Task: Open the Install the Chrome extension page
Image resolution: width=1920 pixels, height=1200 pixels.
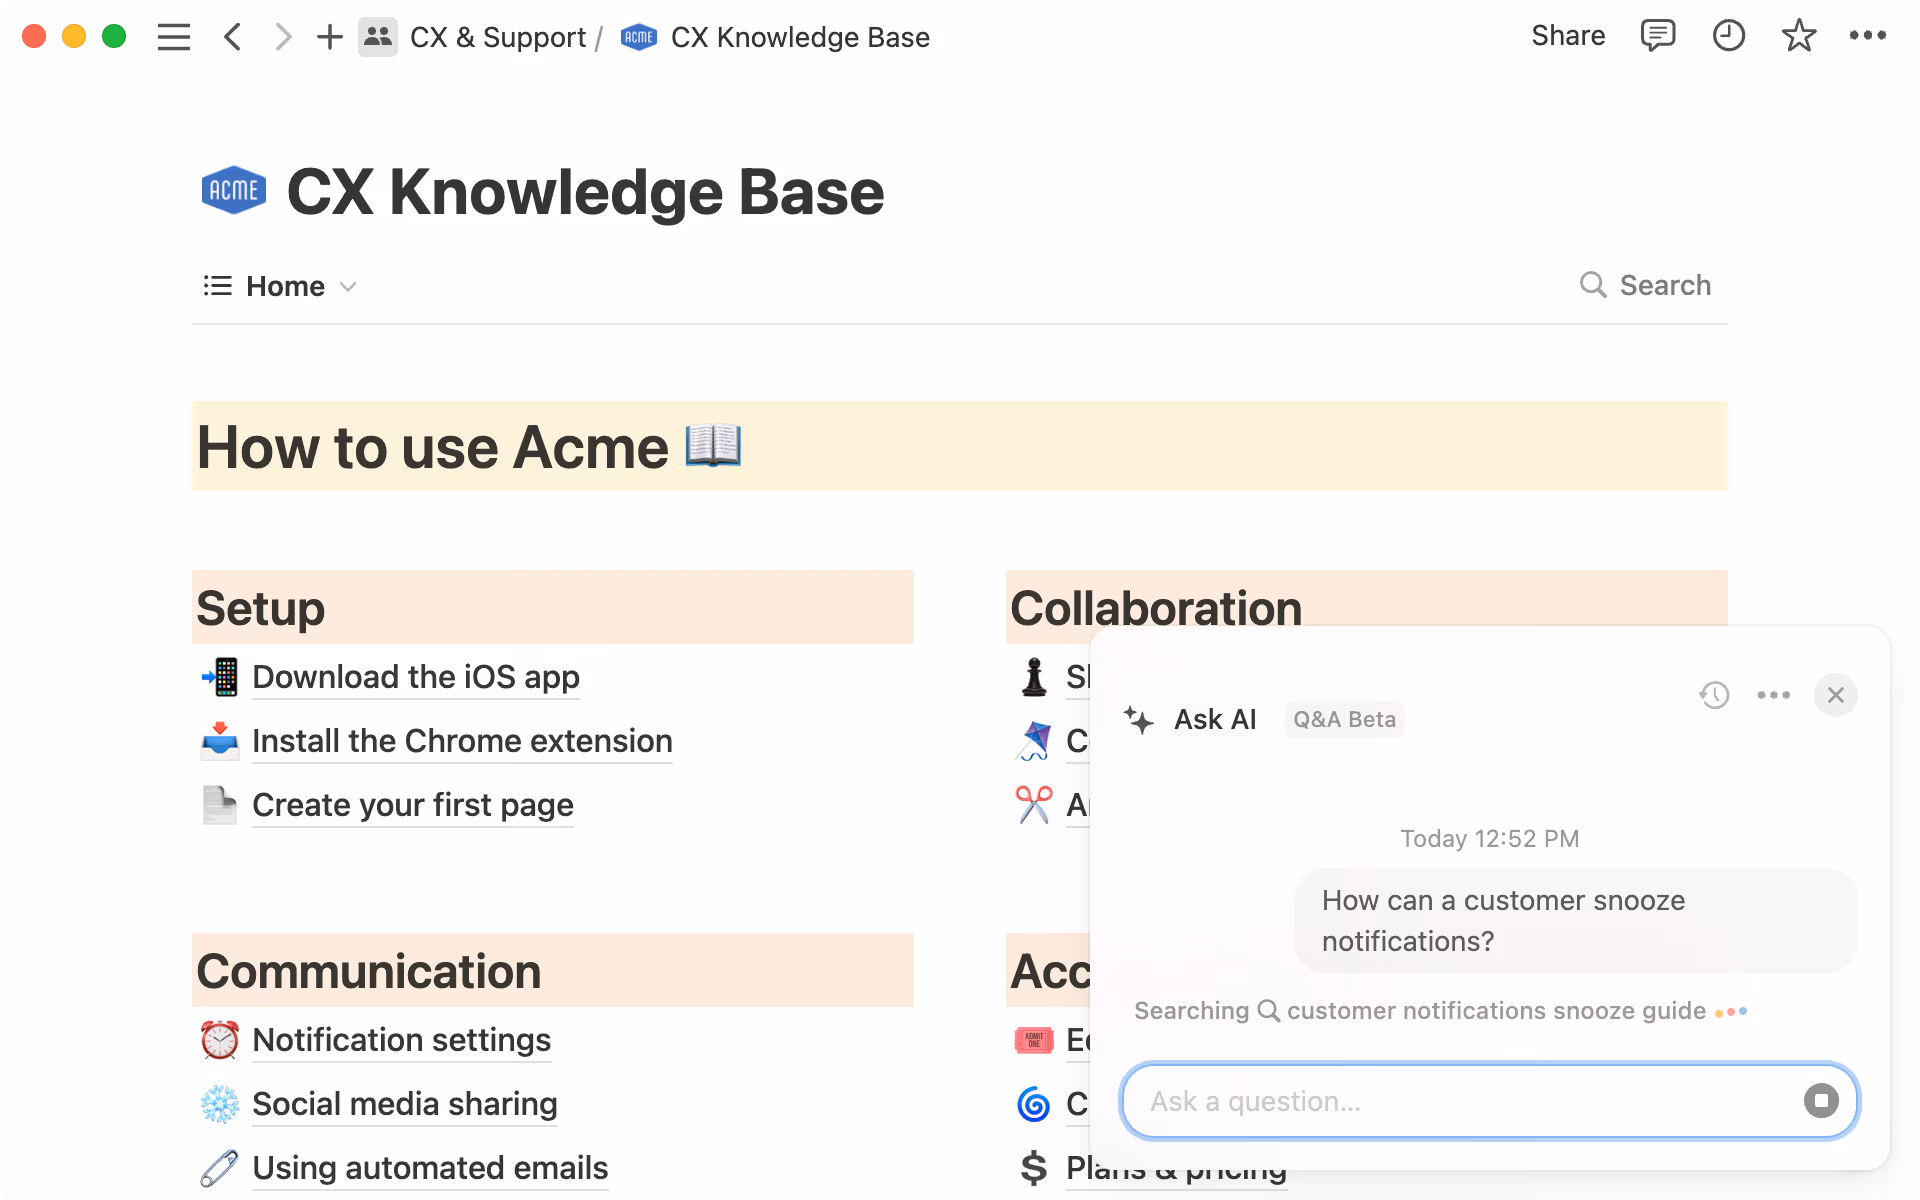Action: [x=462, y=742]
